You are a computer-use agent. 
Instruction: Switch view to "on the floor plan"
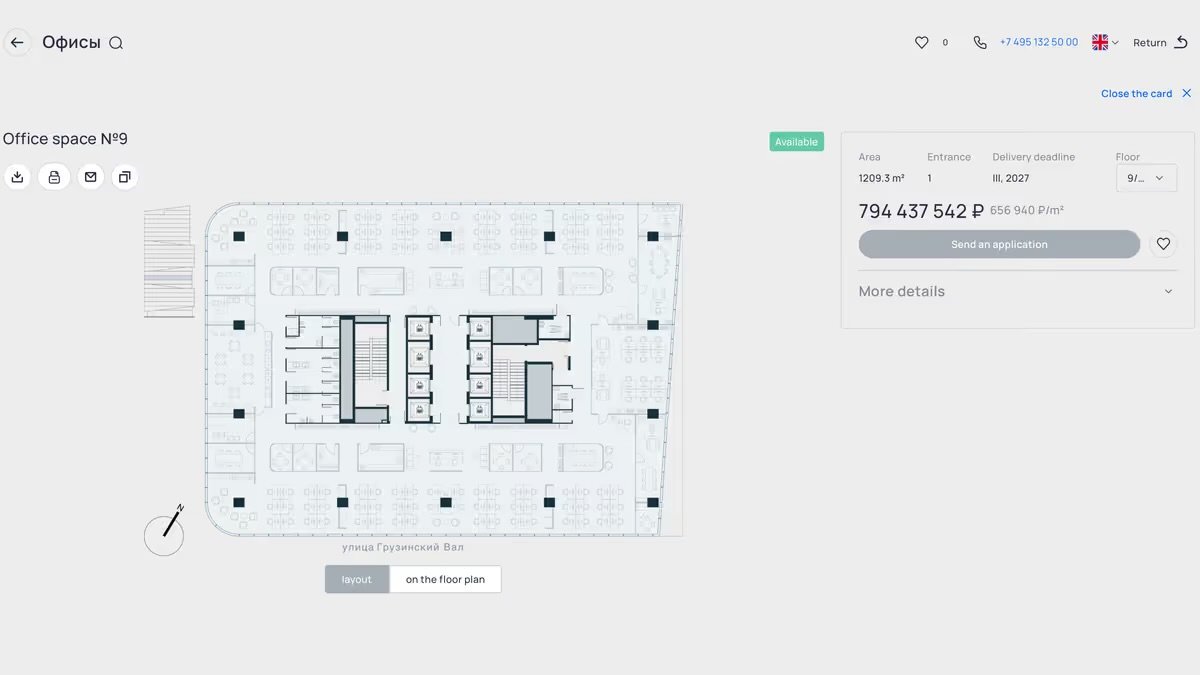[445, 580]
